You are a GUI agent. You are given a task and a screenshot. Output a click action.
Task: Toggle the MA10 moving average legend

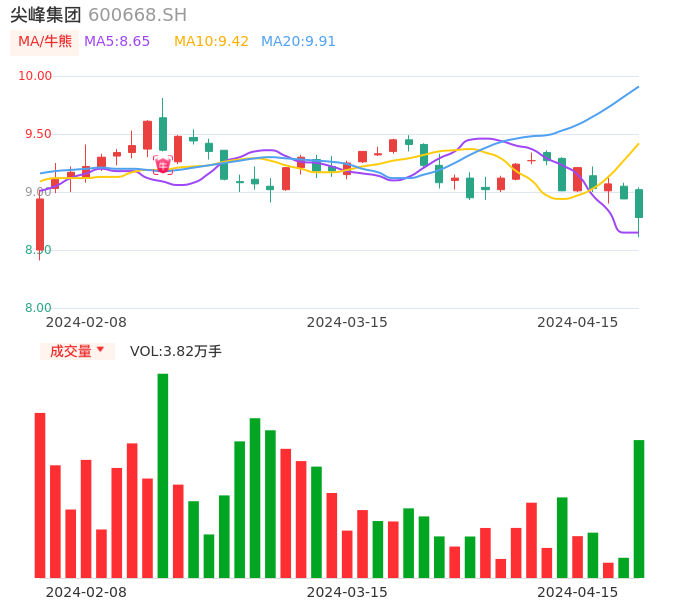(211, 42)
